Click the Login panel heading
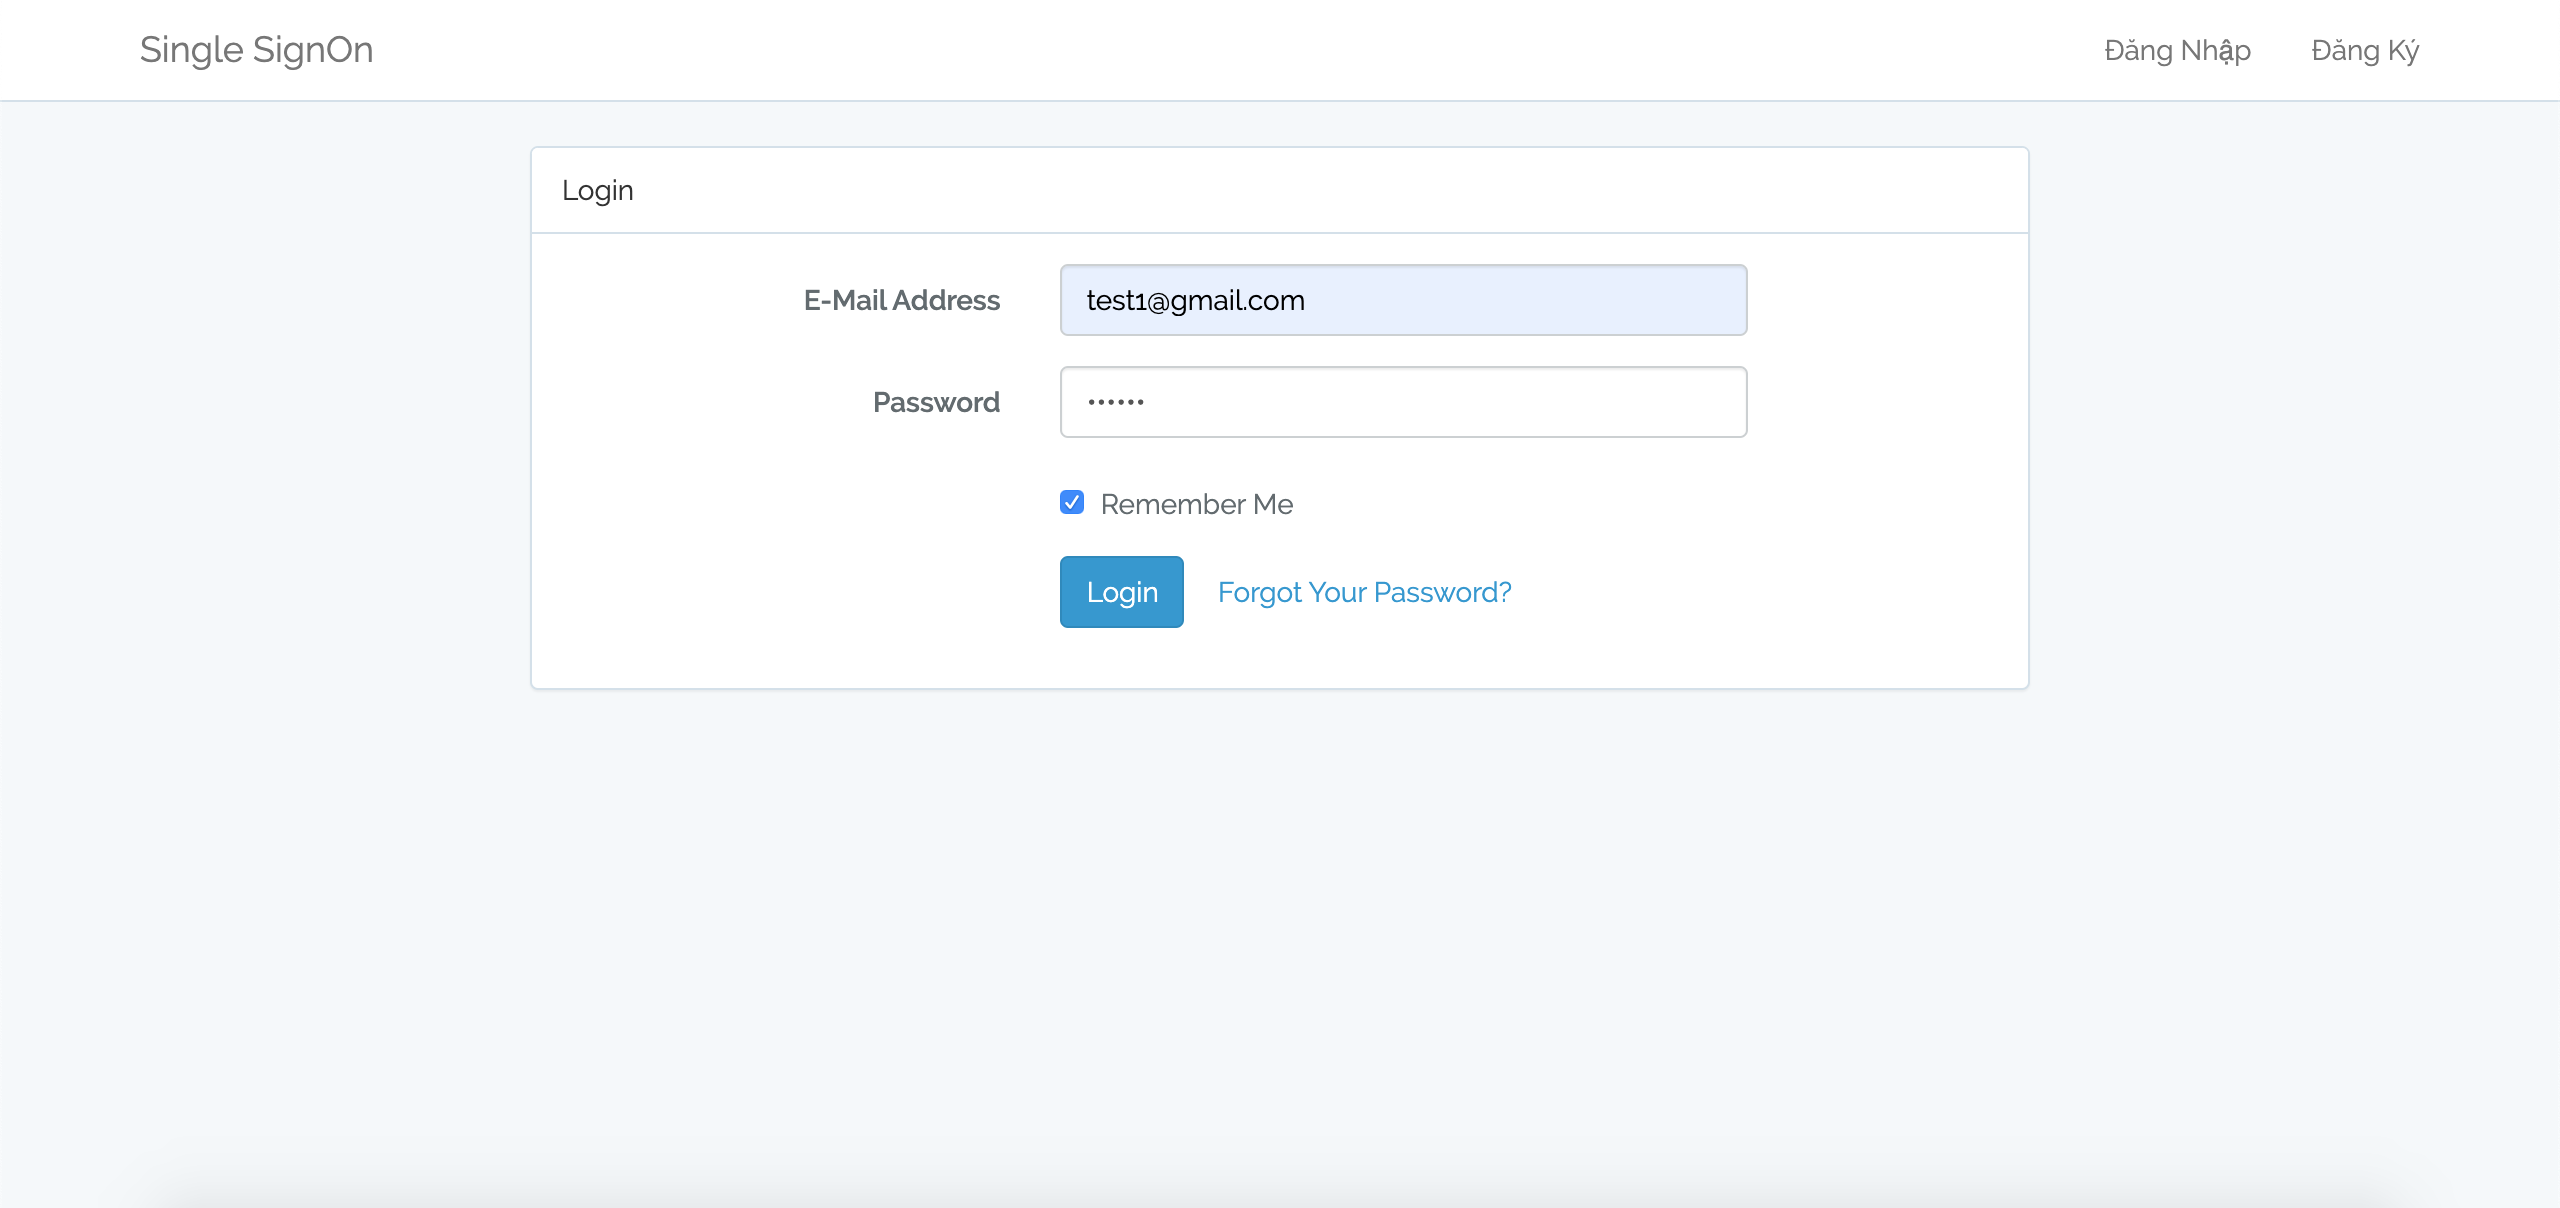The height and width of the screenshot is (1208, 2560). point(598,190)
